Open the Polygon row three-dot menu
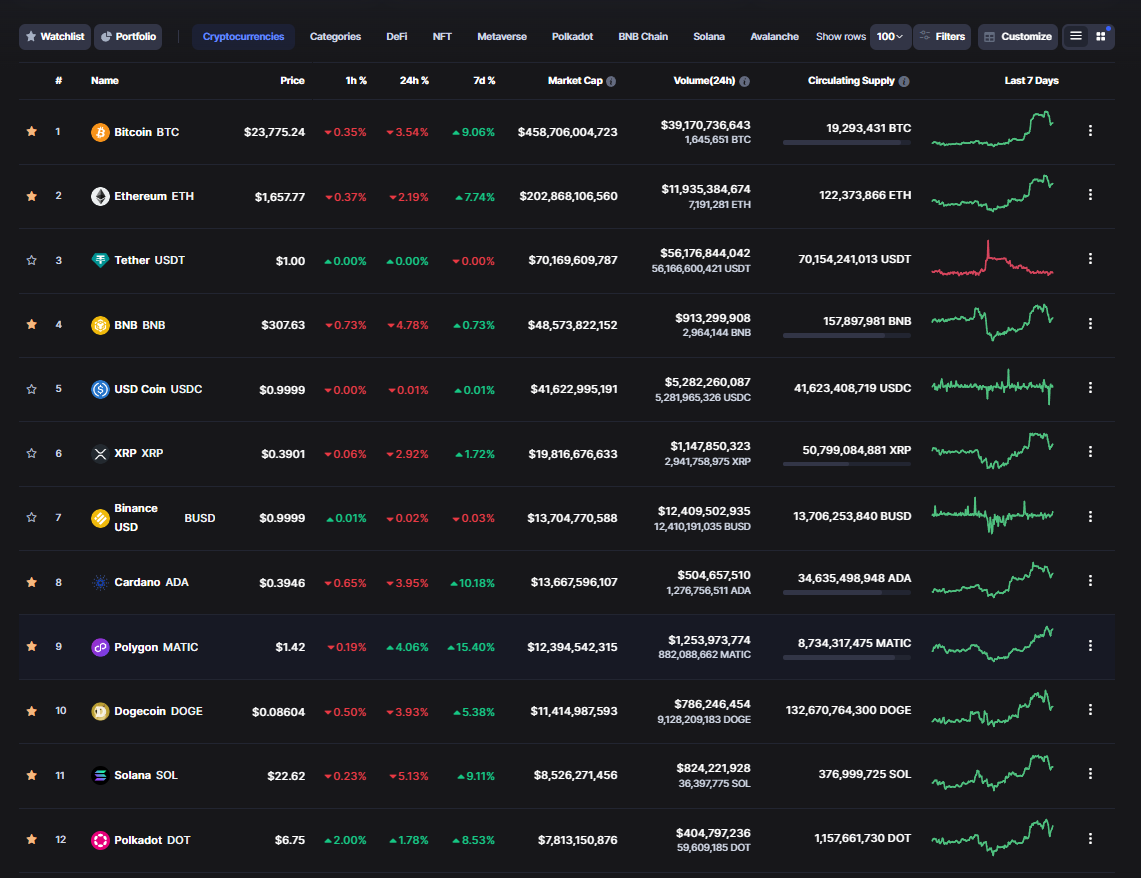This screenshot has height=878, width=1141. point(1090,646)
